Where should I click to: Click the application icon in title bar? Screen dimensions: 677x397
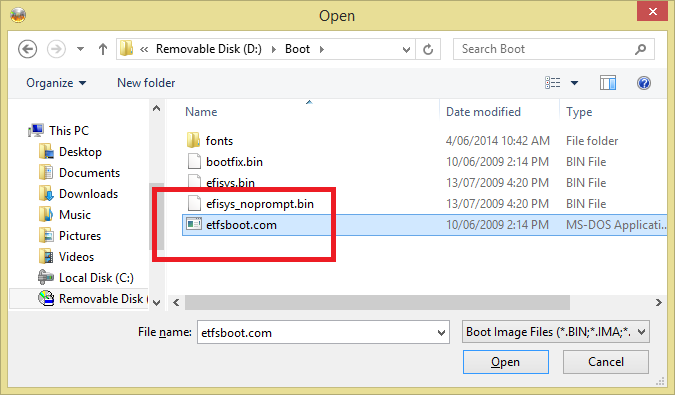(18, 15)
